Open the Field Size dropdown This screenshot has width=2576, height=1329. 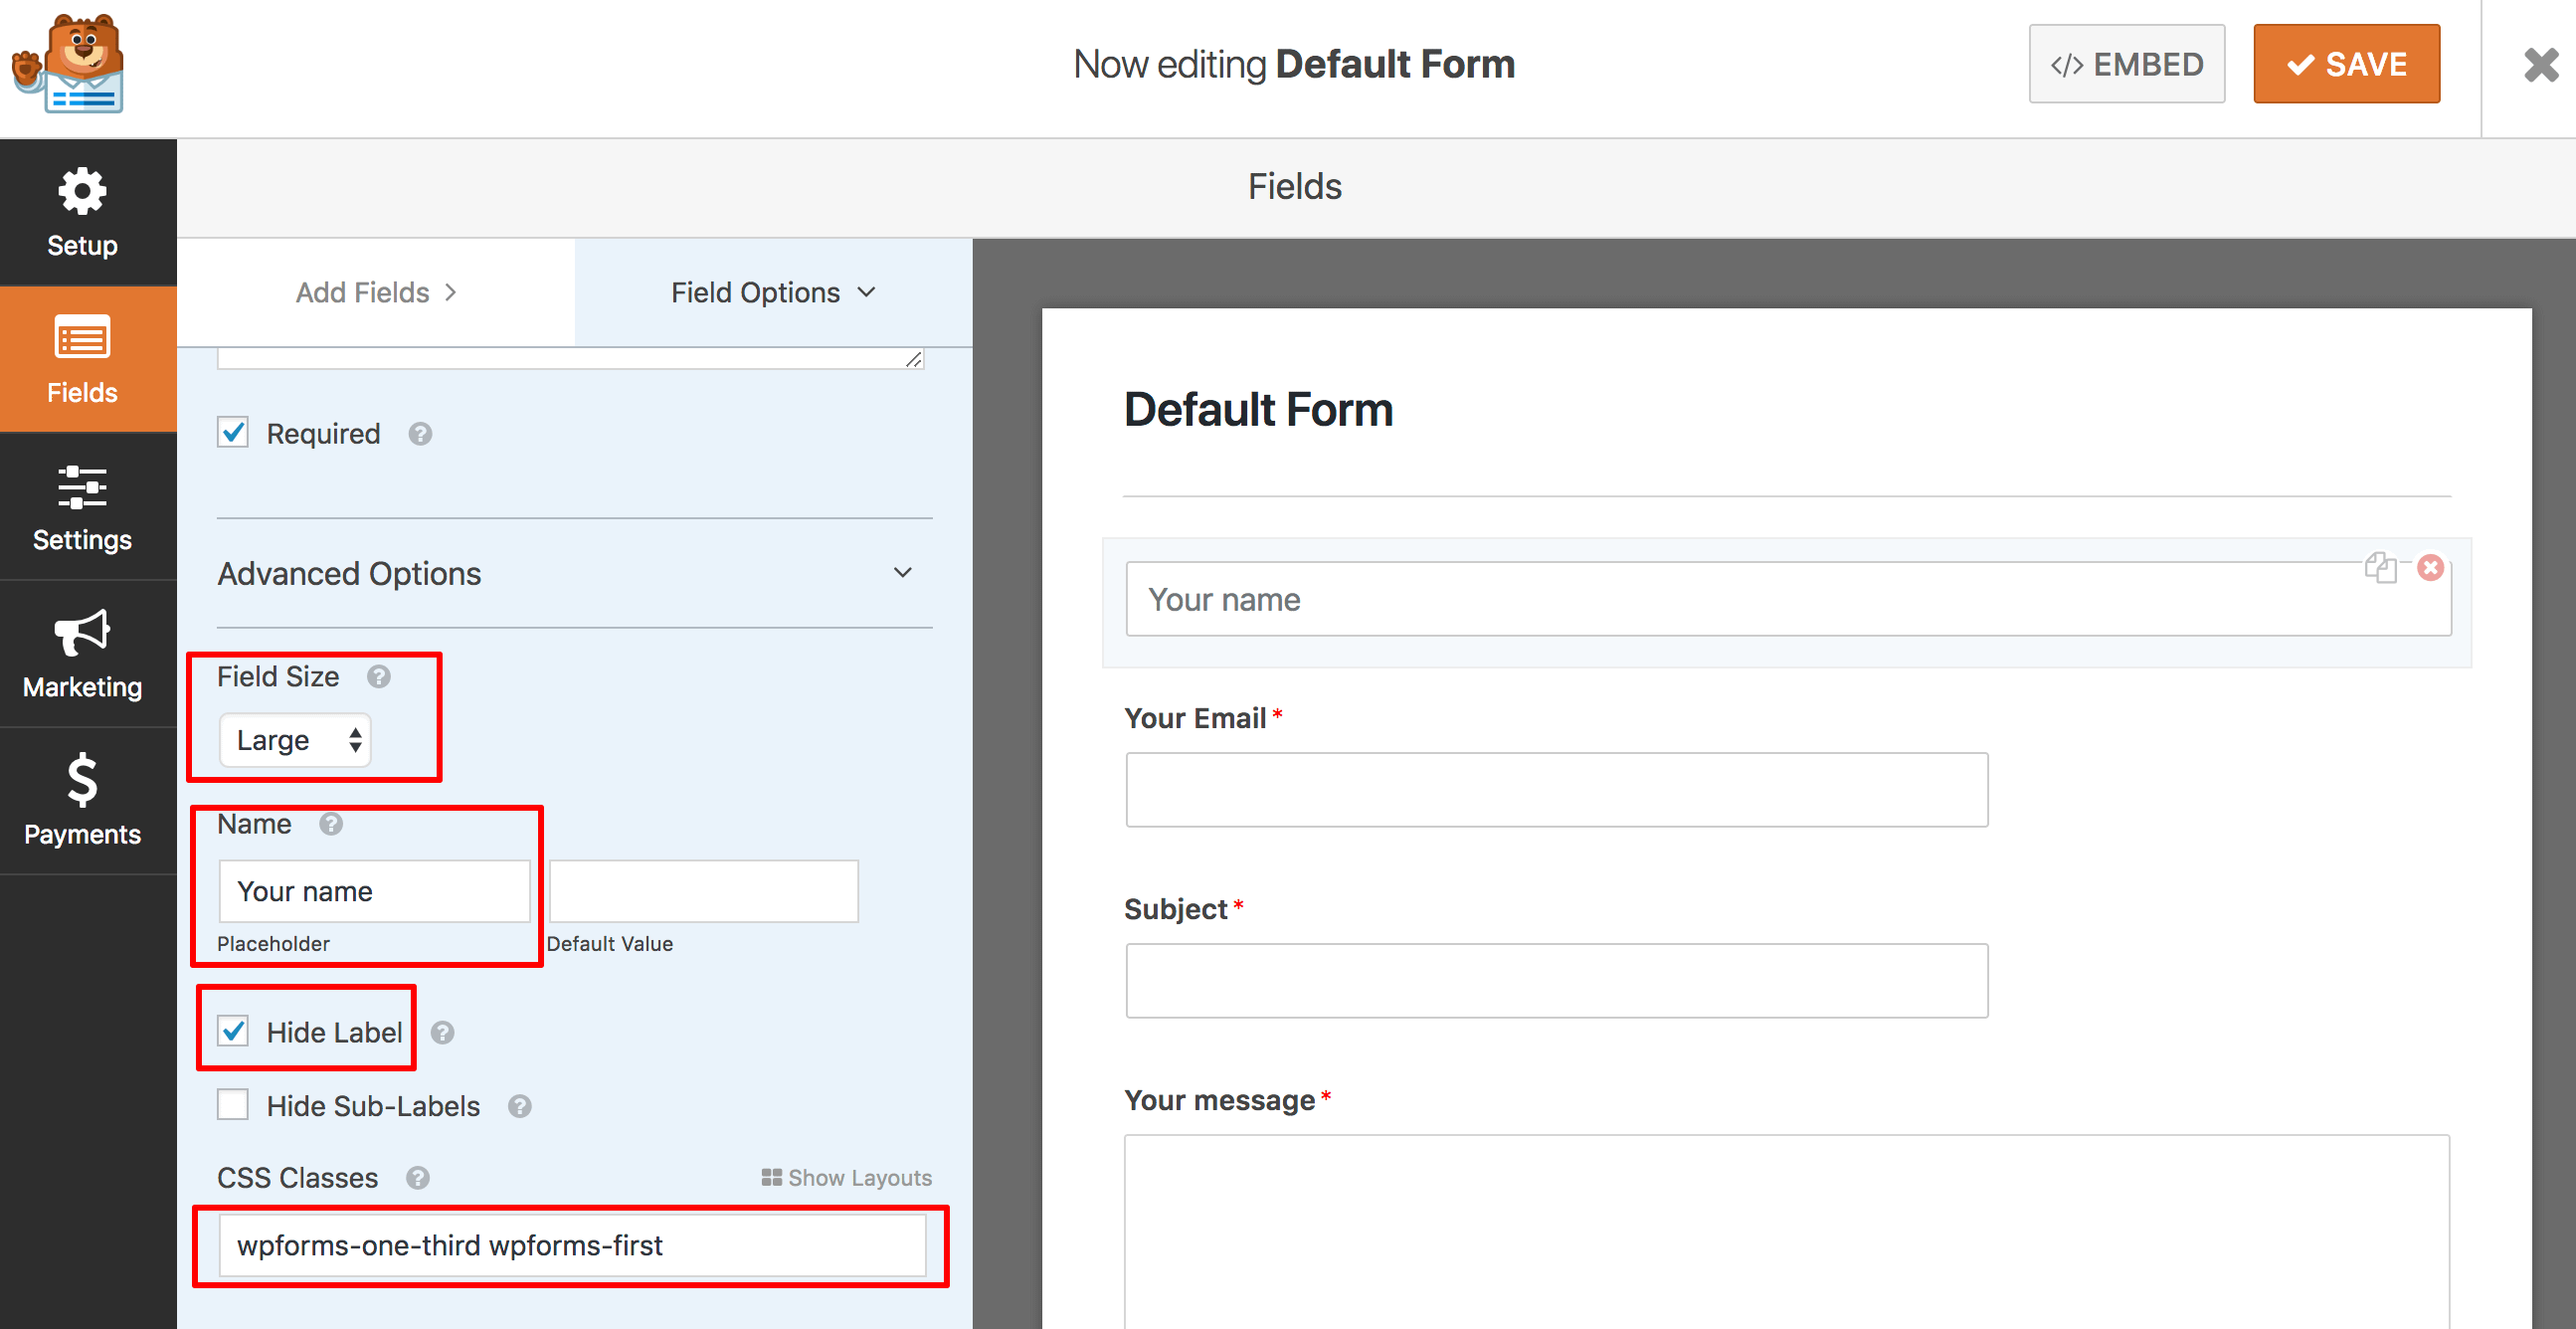(295, 740)
